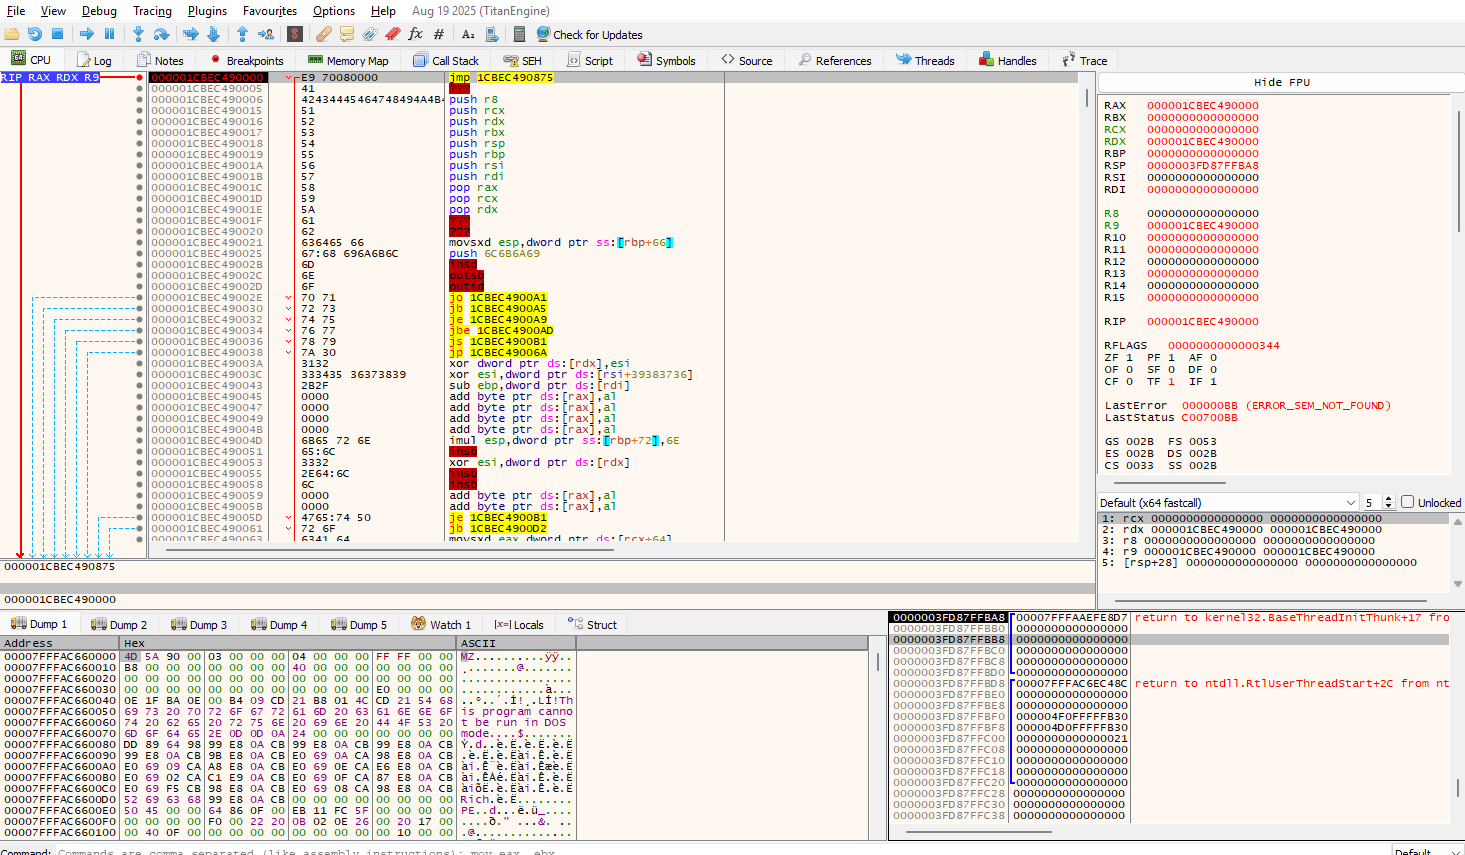Switch to the Breakpoints tab
Image resolution: width=1465 pixels, height=855 pixels.
click(x=247, y=60)
